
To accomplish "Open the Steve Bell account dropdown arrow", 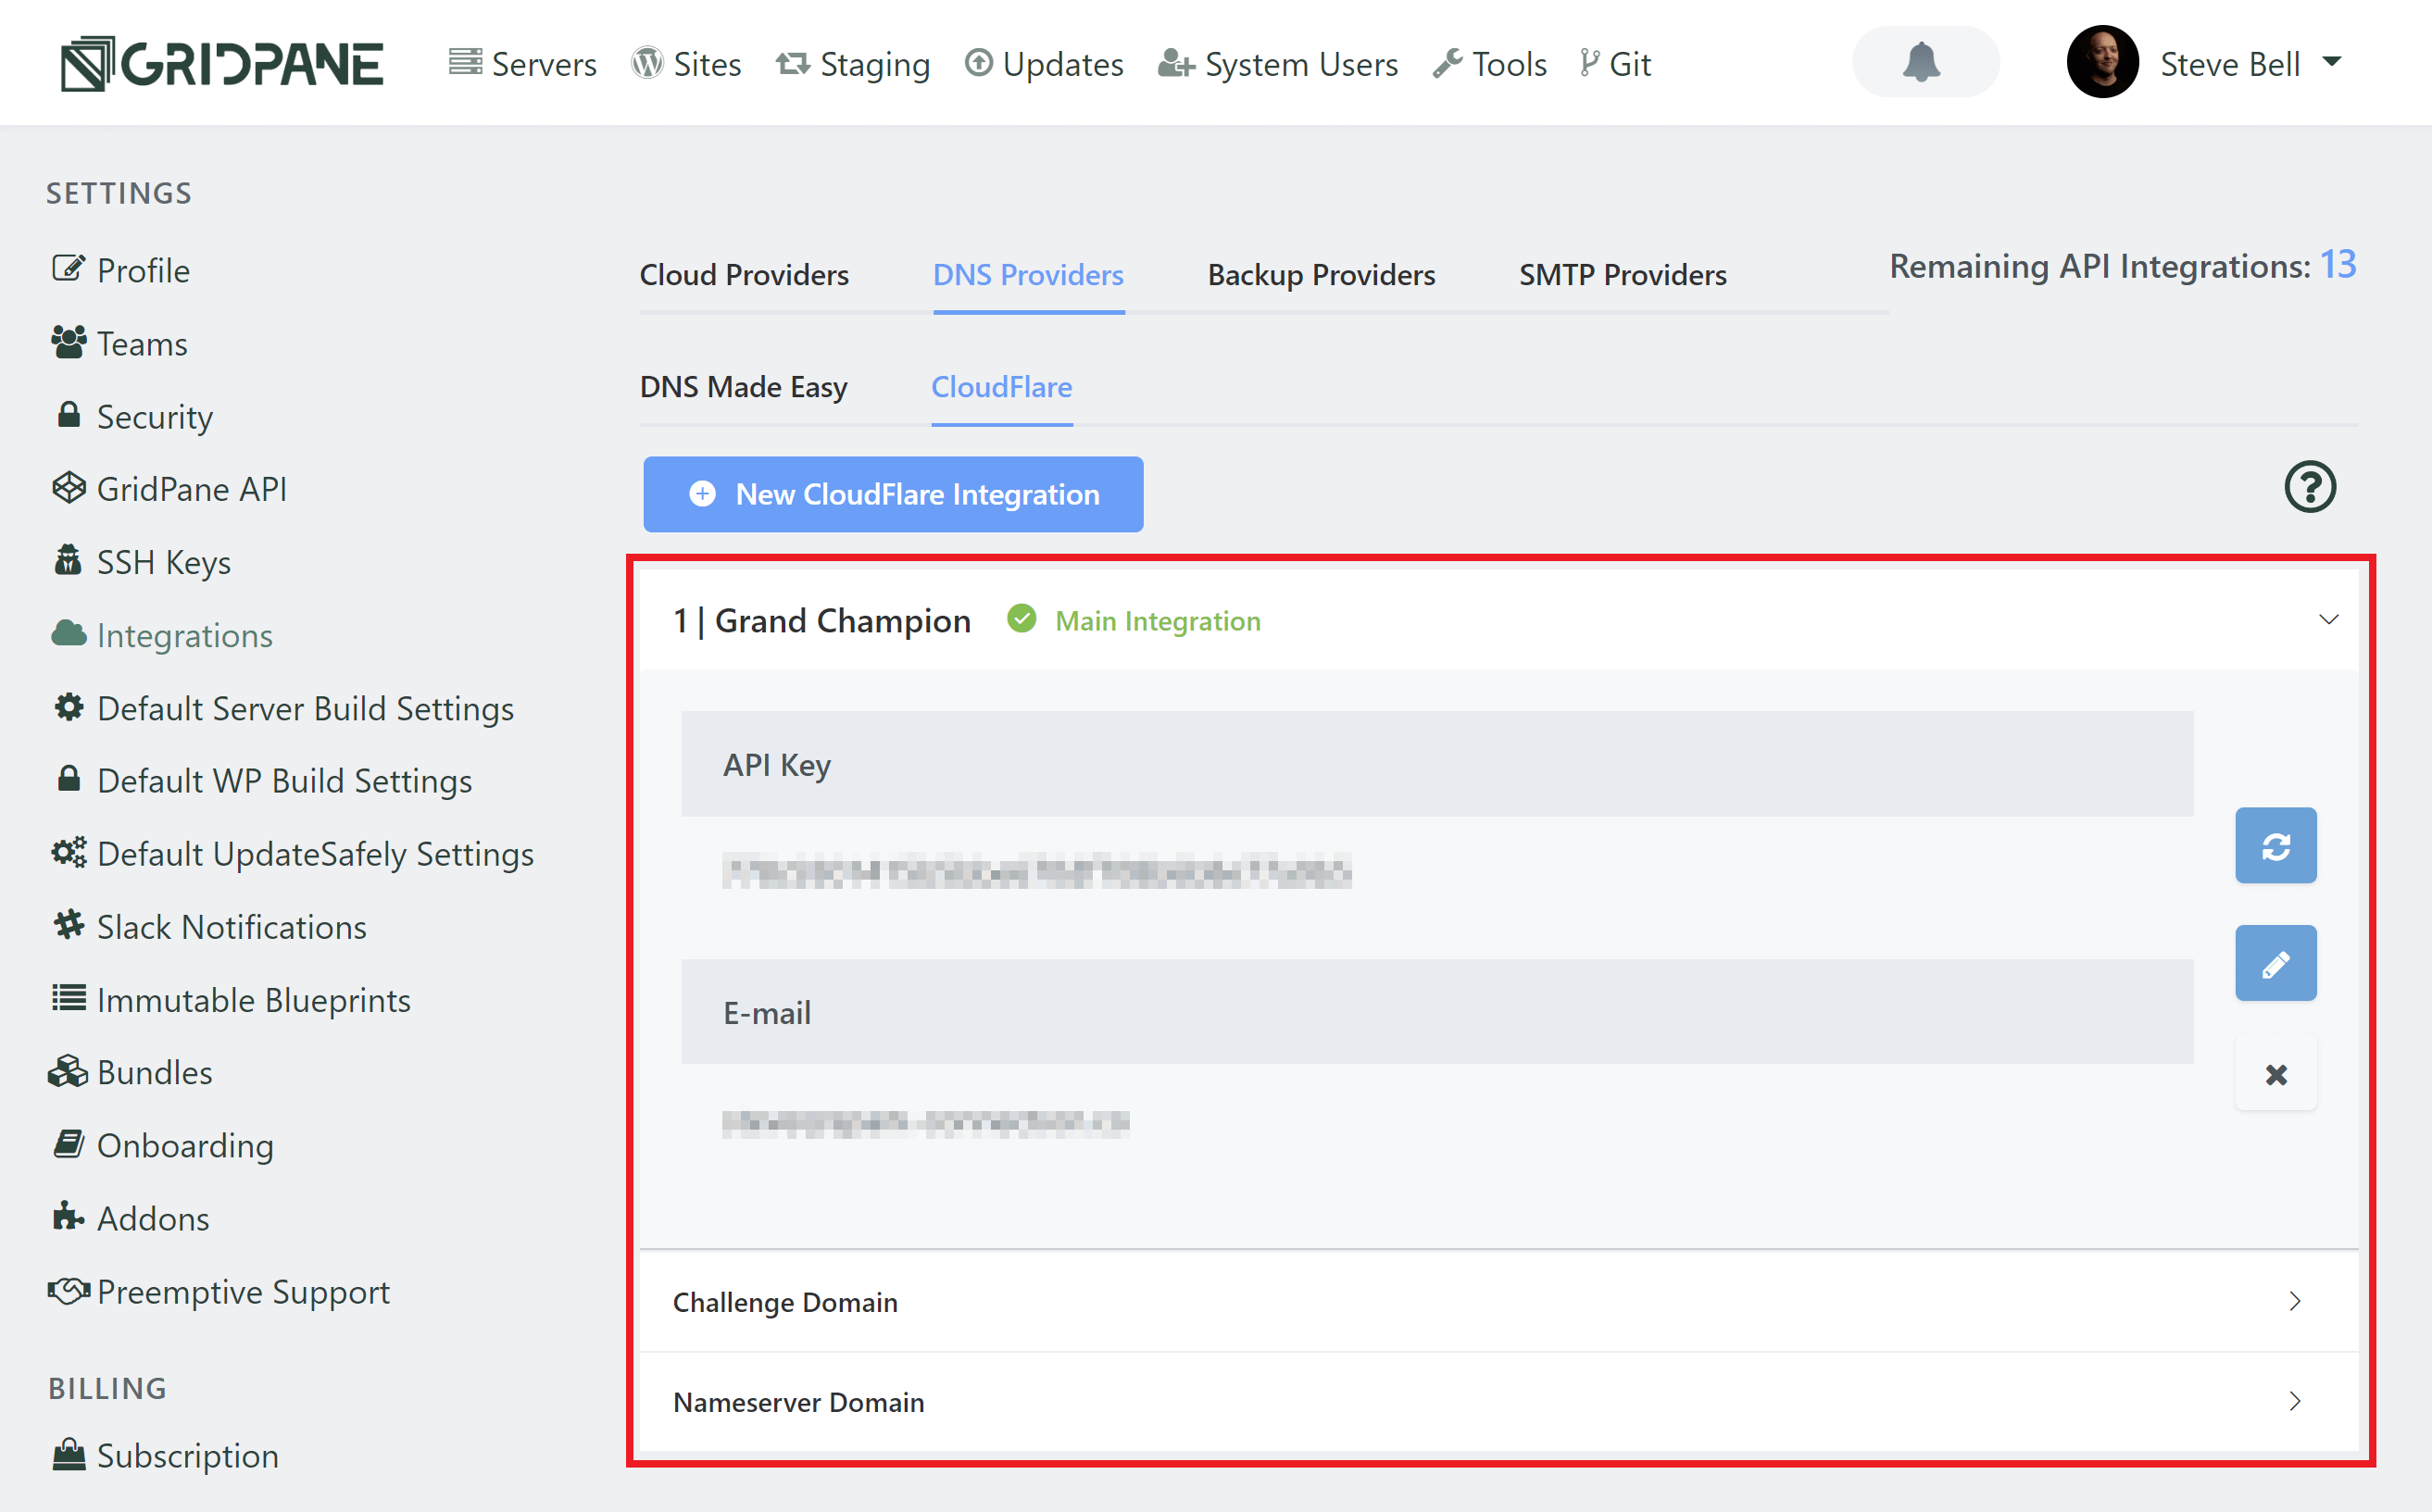I will pos(2332,62).
